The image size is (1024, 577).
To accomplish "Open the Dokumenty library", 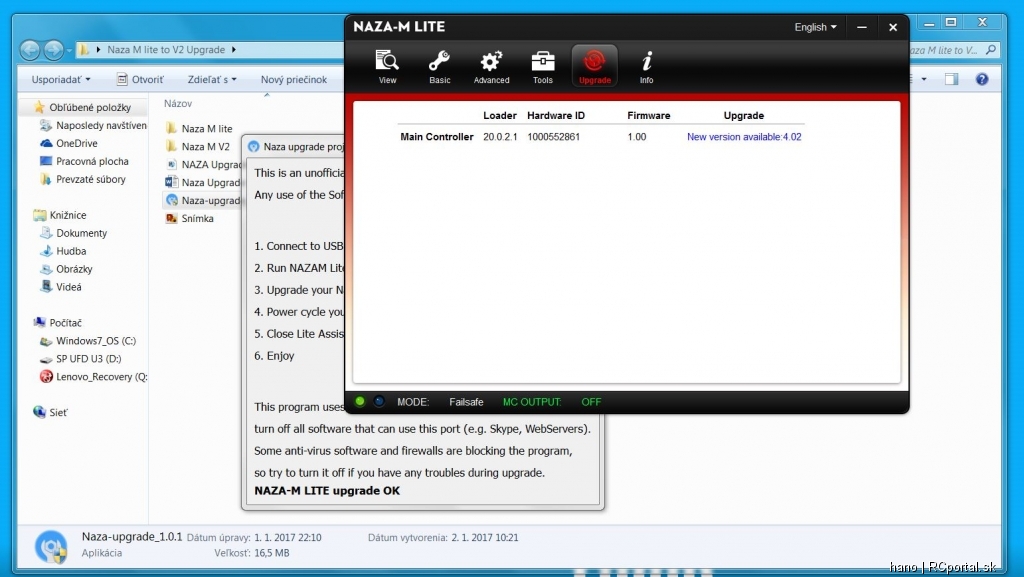I will [73, 233].
